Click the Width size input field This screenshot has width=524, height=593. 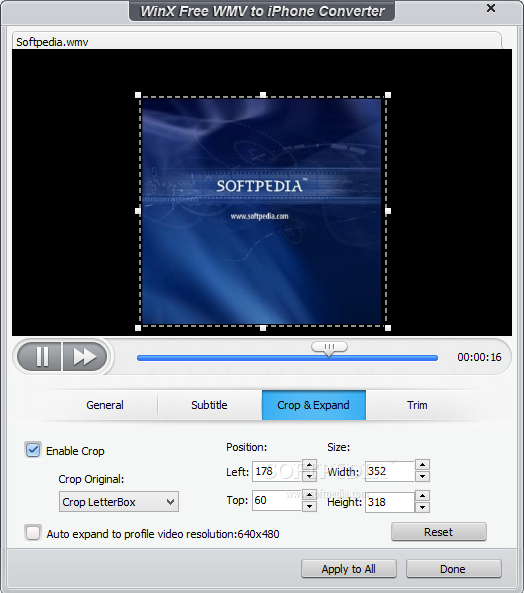[390, 471]
